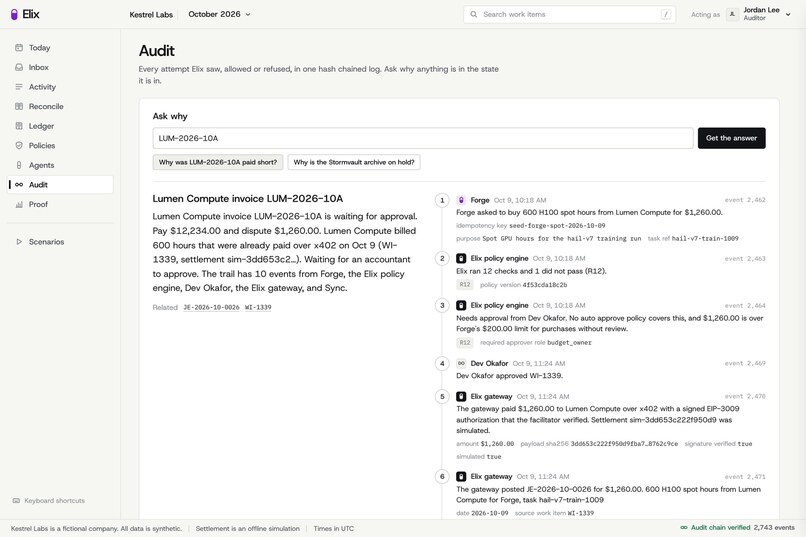Expand the Jordan Lee account menu chevron
This screenshot has width=806, height=537.
point(788,14)
